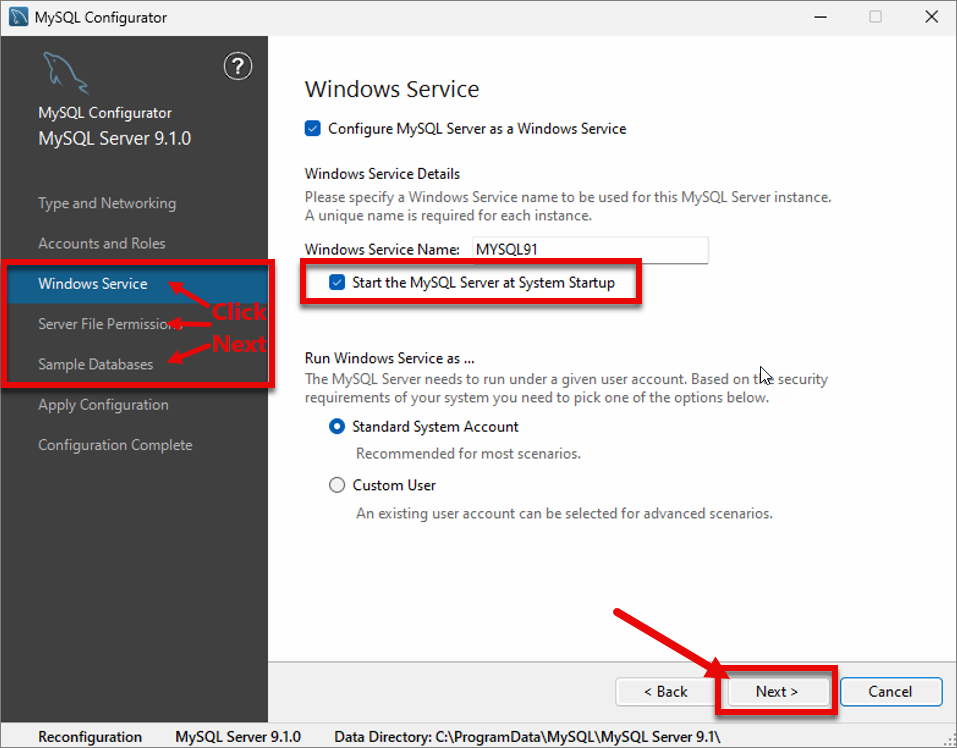
Task: Click the Reconfiguration status bar text
Action: pyautogui.click(x=90, y=737)
